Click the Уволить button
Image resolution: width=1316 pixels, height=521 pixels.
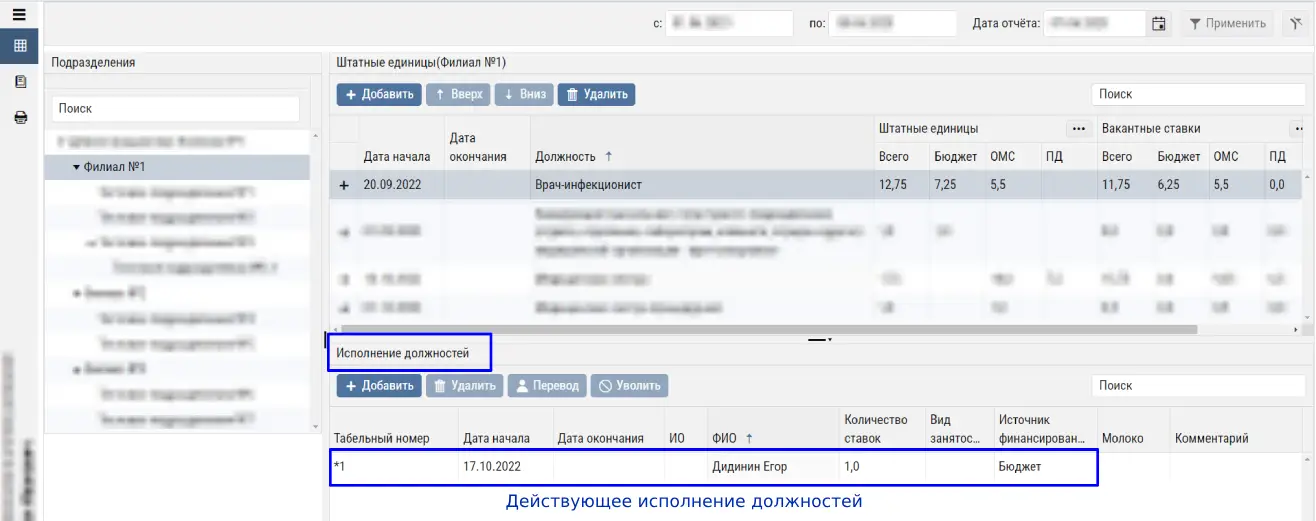coord(629,386)
